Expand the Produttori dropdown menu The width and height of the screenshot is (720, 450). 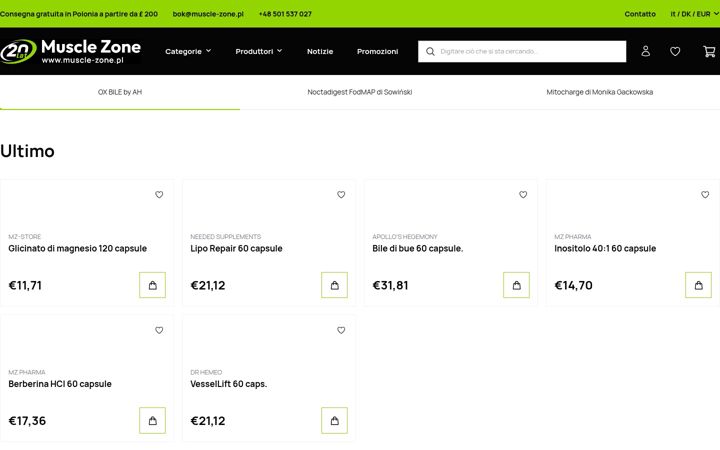tap(259, 51)
